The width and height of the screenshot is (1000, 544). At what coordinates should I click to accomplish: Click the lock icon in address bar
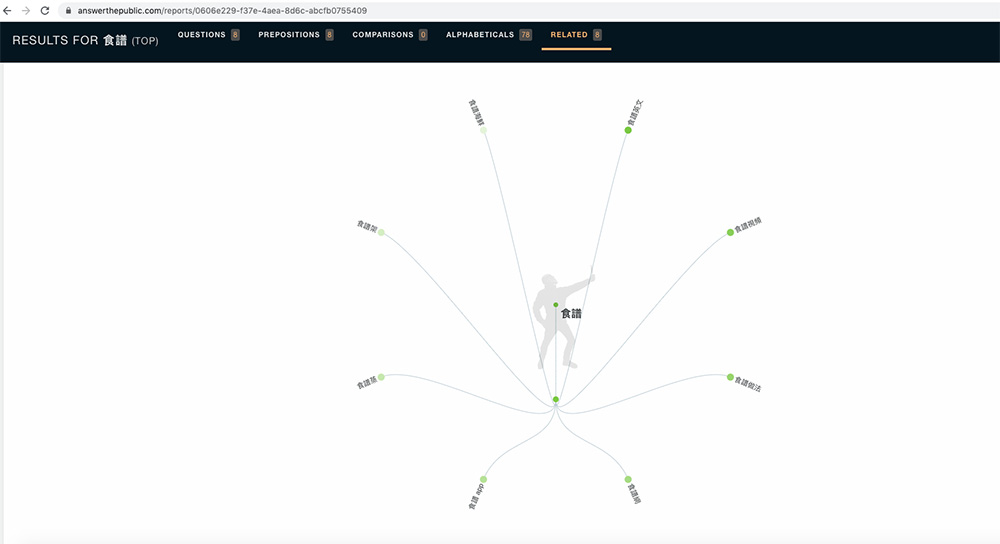coord(68,10)
